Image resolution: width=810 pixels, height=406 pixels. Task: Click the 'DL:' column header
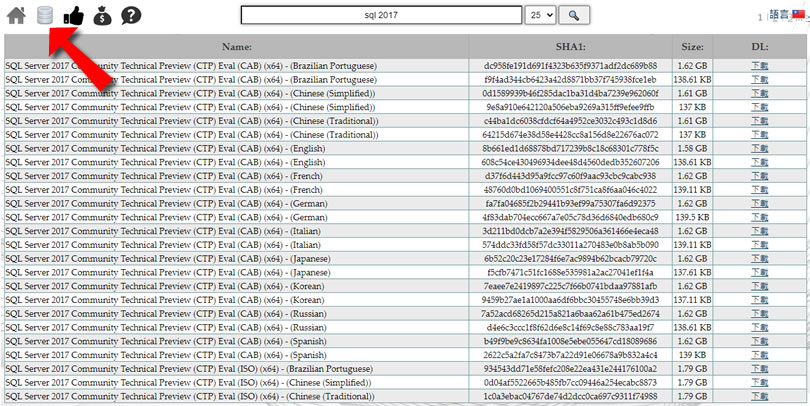(760, 47)
